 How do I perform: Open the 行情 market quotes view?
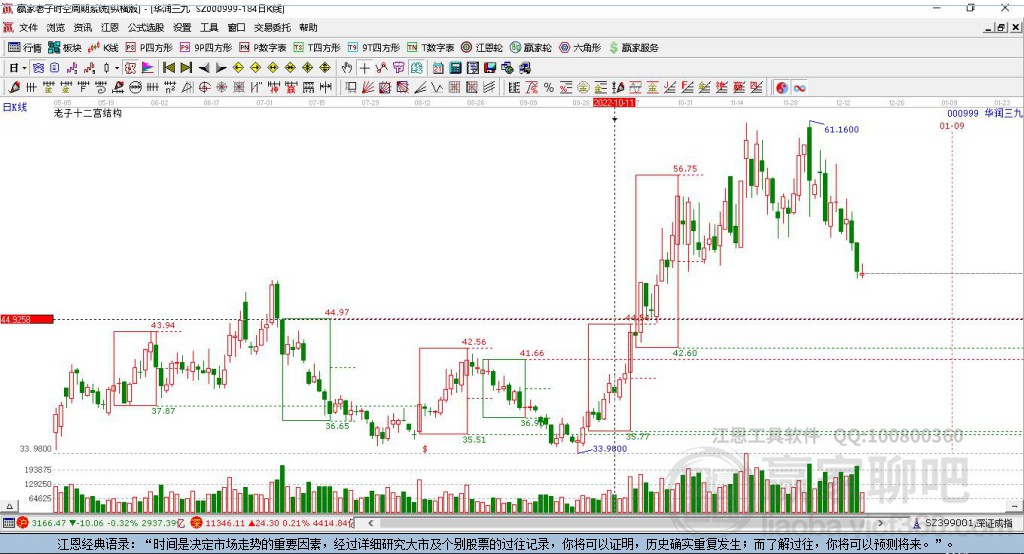[25, 48]
